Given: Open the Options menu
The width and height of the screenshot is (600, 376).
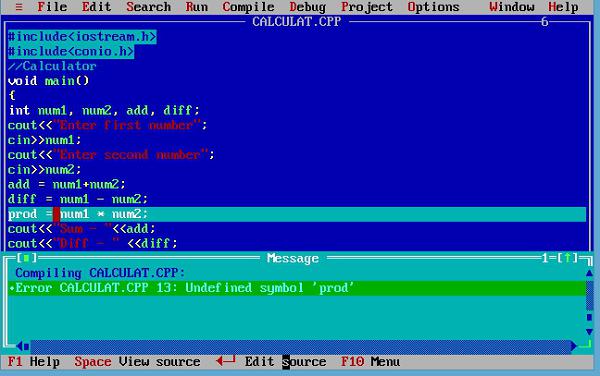Looking at the screenshot, I should point(433,7).
